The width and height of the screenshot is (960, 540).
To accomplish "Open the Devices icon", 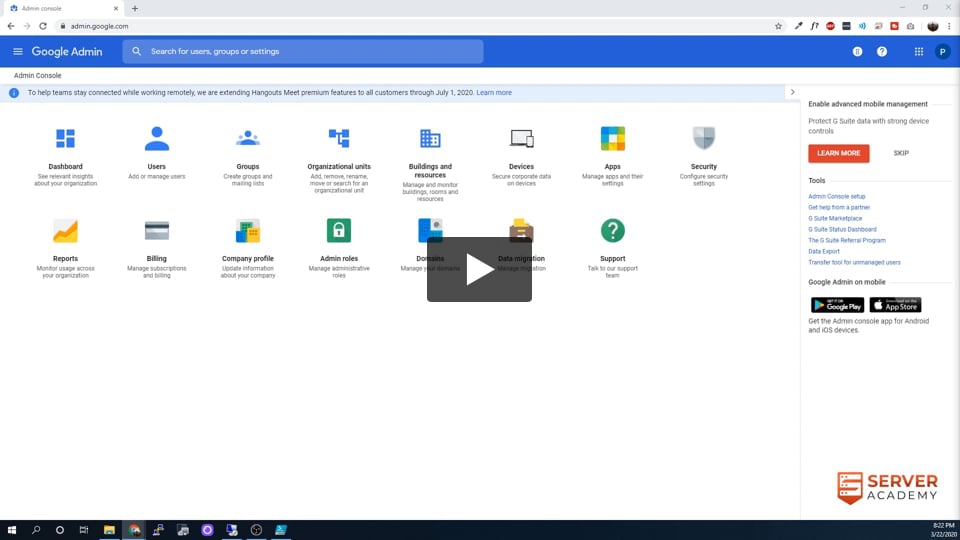I will coord(521,139).
